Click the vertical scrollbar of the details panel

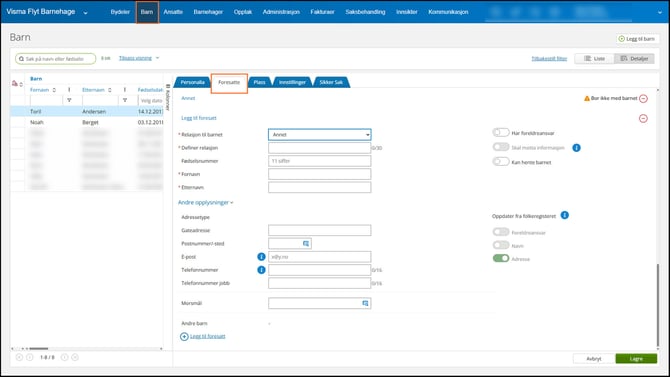[x=658, y=306]
